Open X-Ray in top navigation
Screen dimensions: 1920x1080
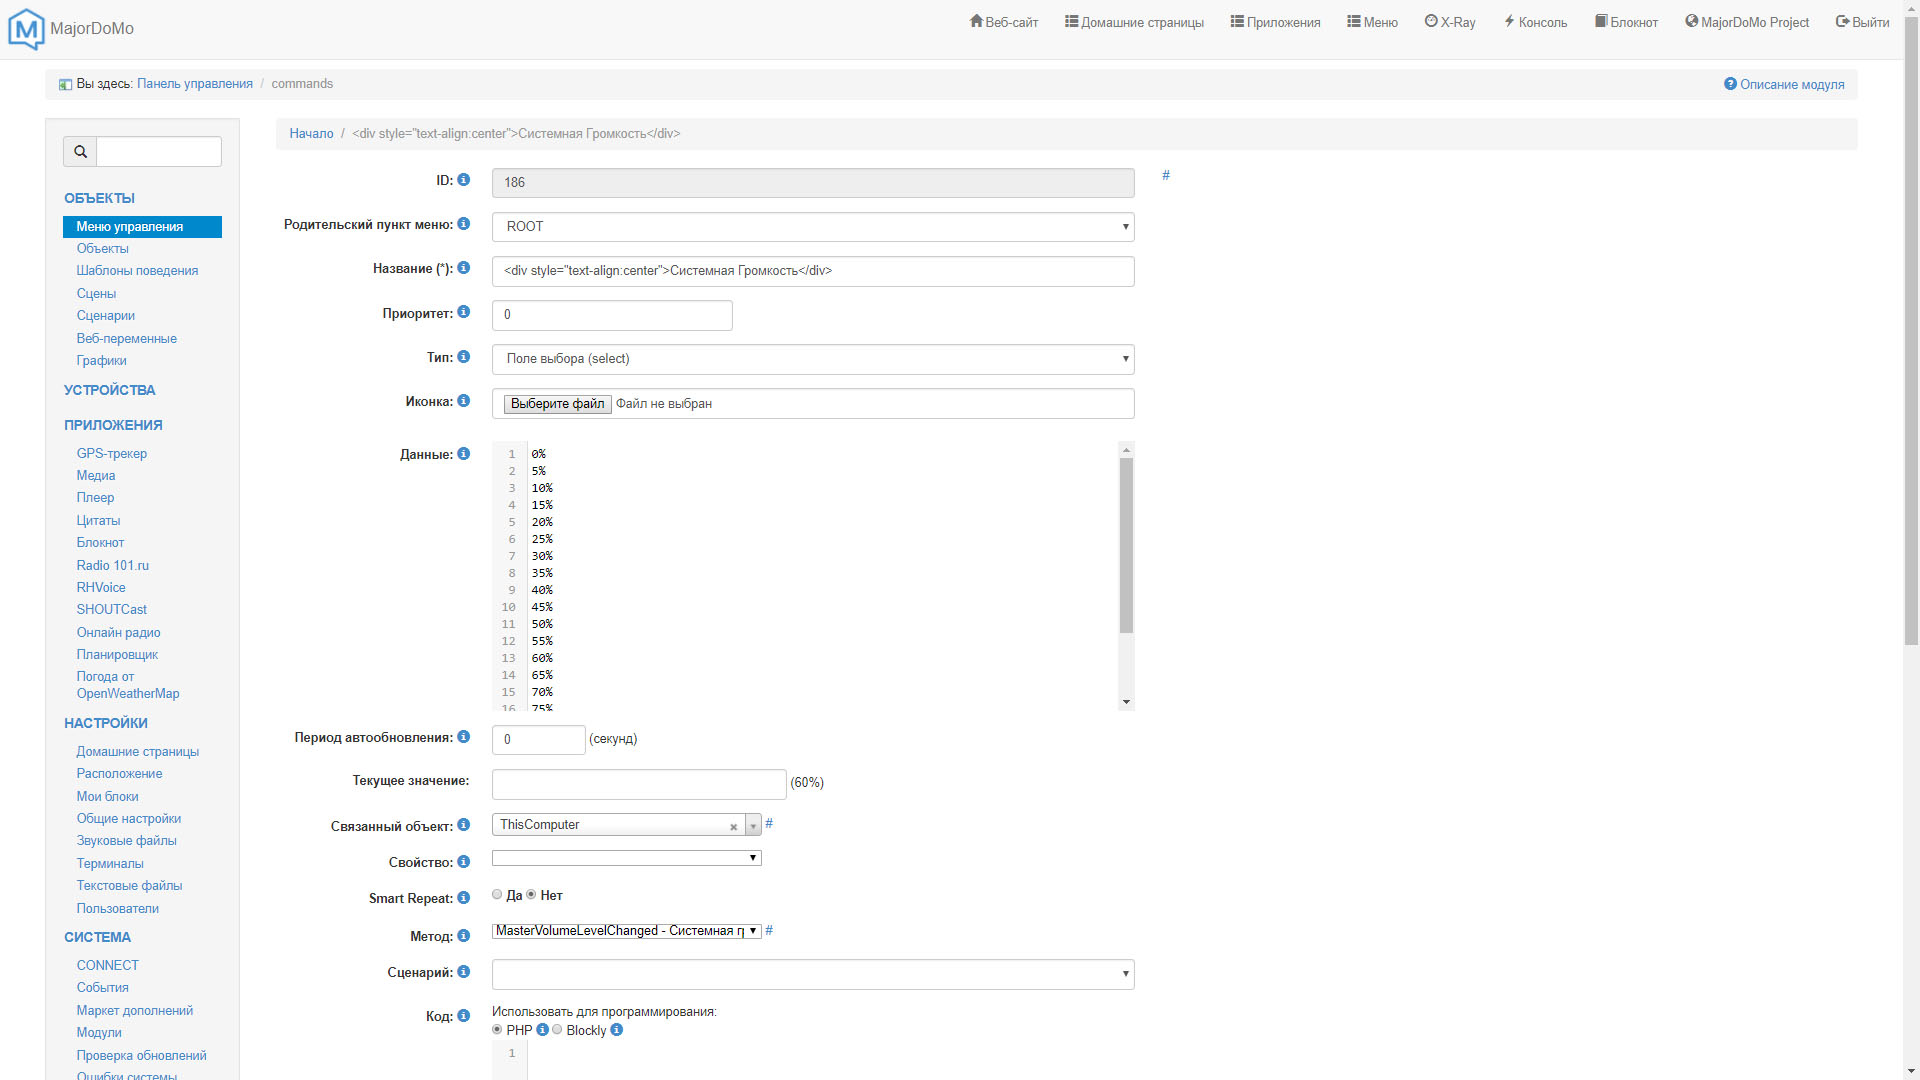click(1450, 22)
